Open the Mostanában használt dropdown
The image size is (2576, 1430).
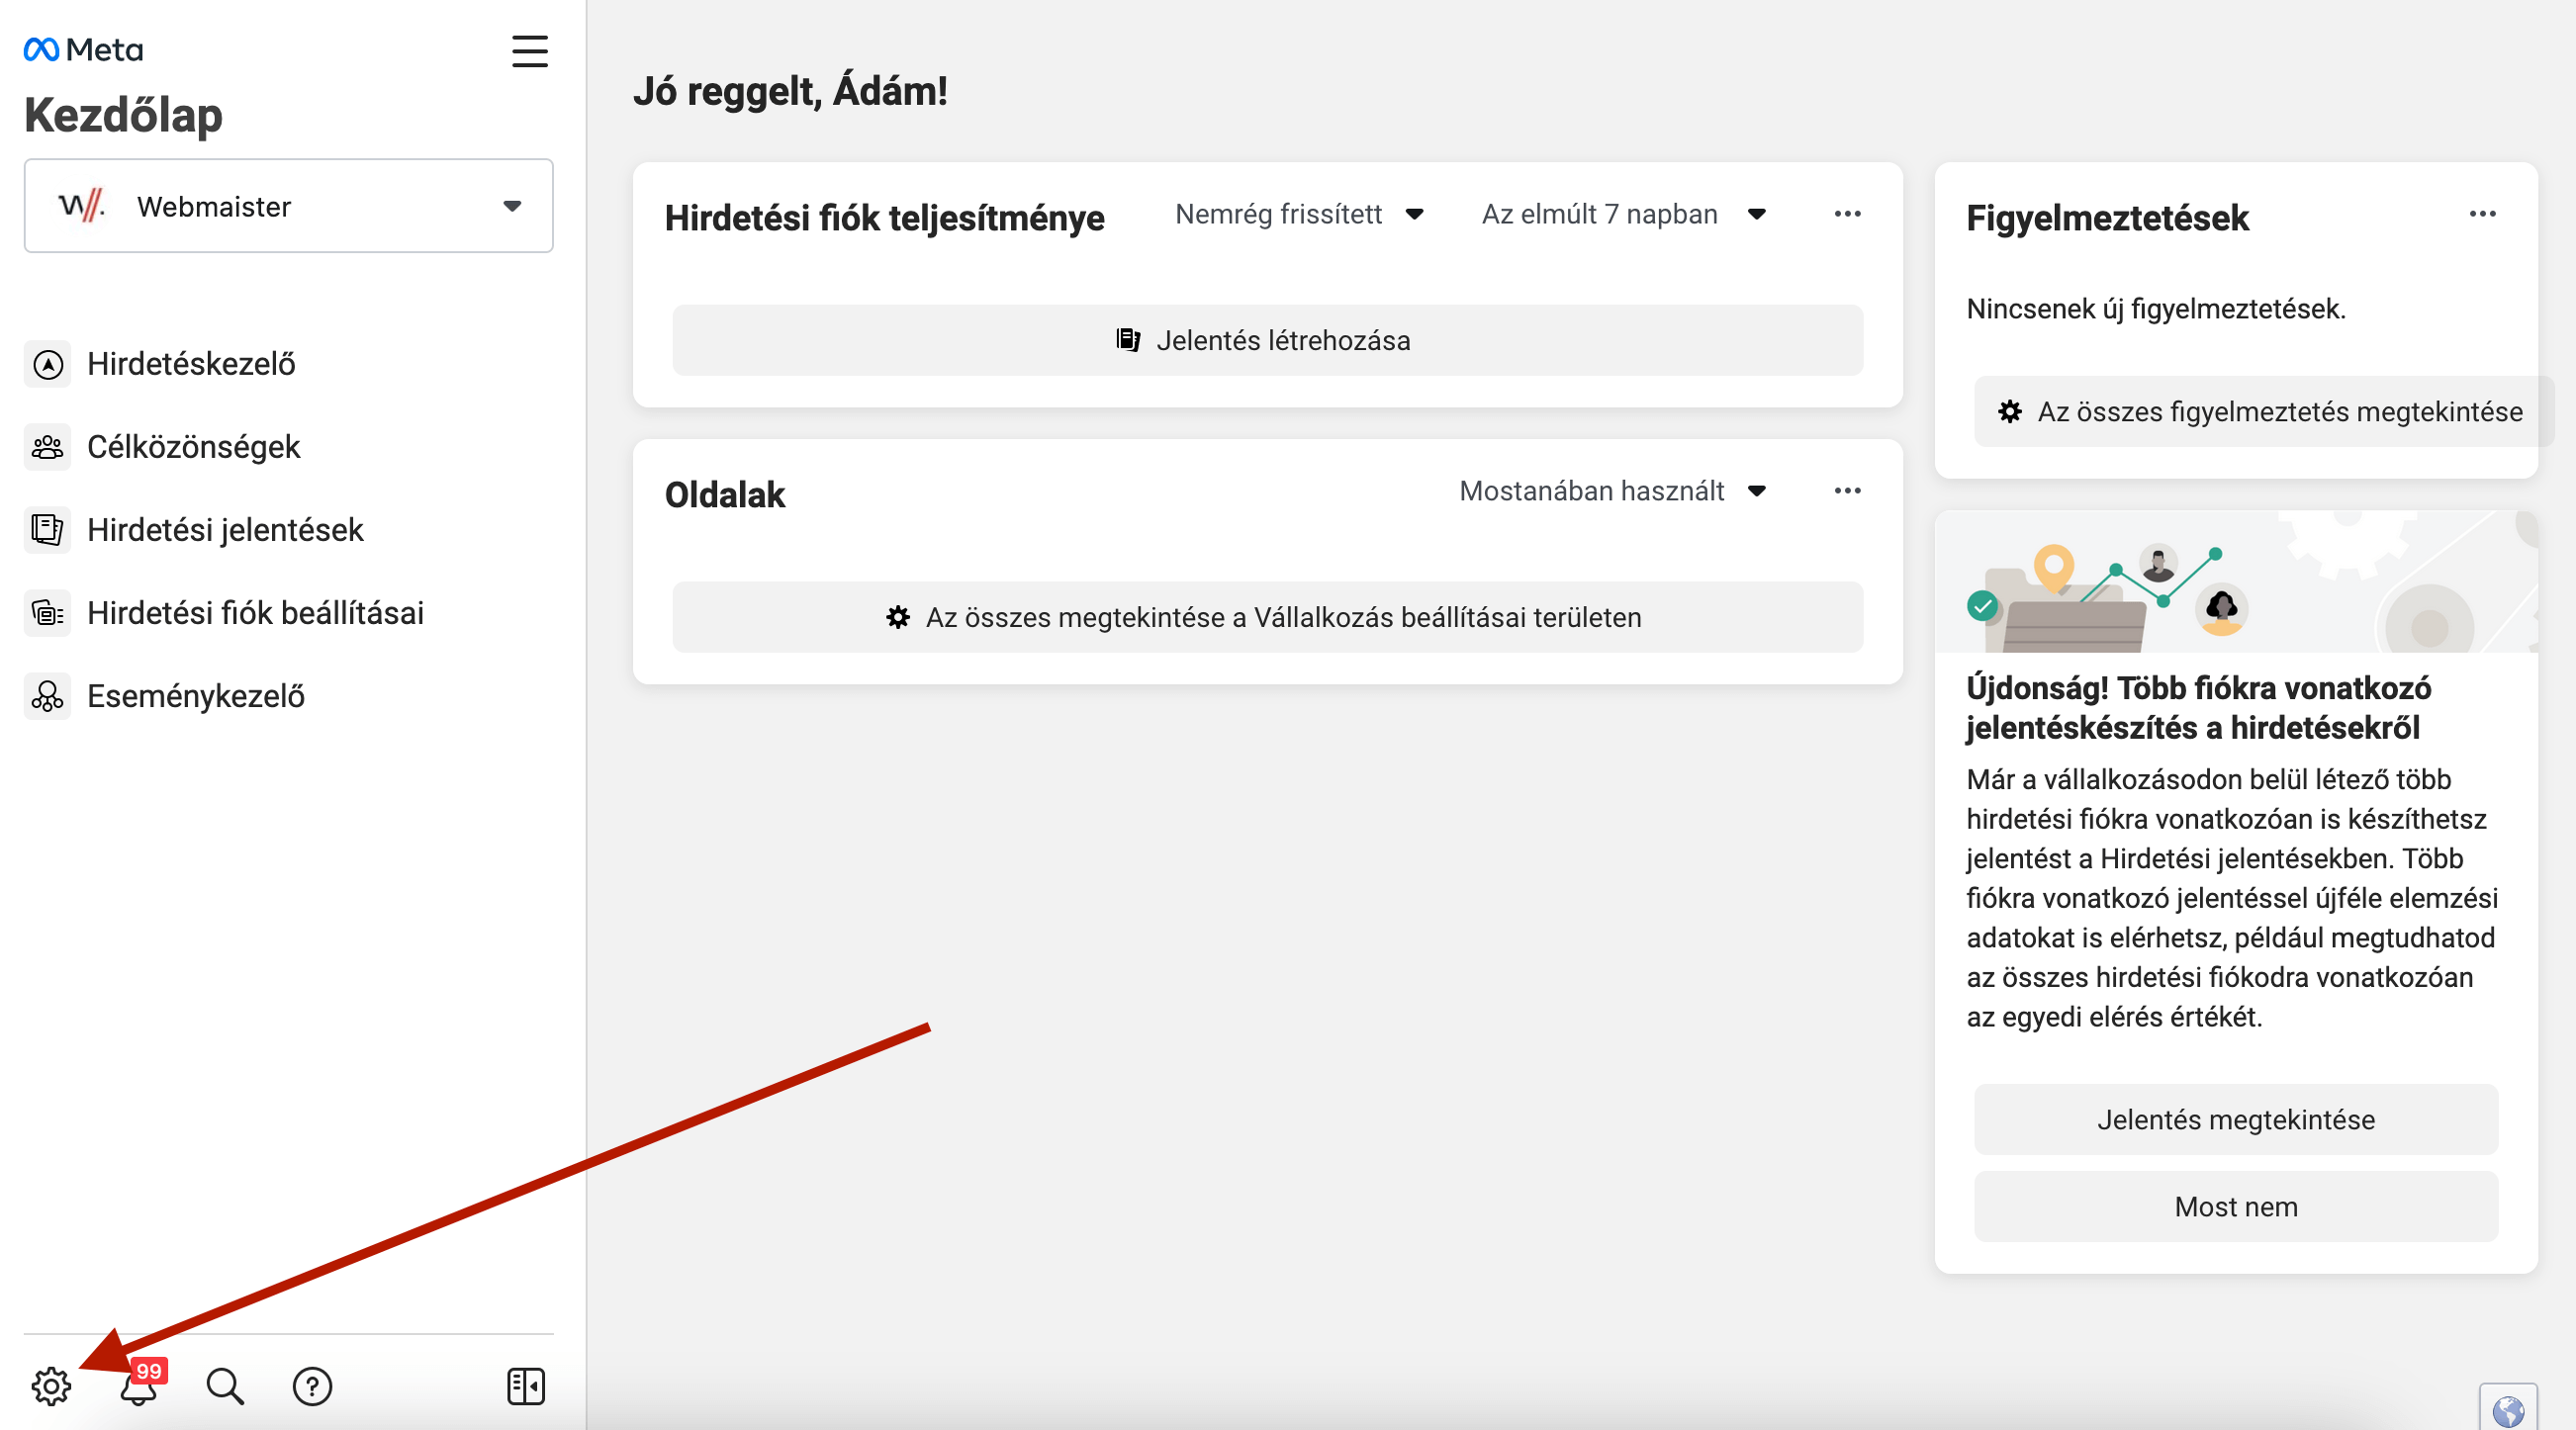pos(1613,491)
